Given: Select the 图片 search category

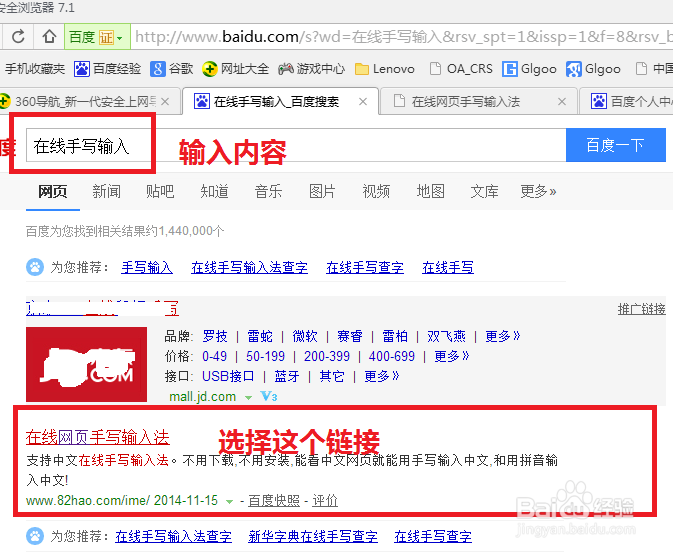Looking at the screenshot, I should click(322, 191).
